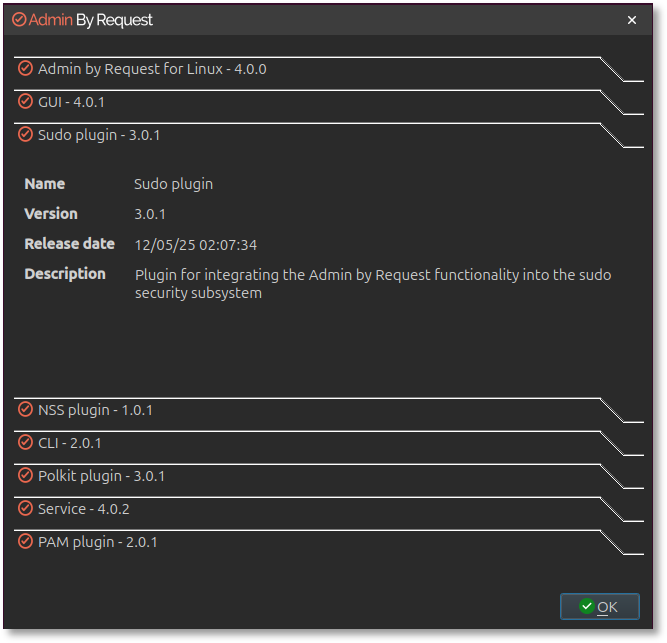Screen dimensions: 667x643
Task: Show details for CLI - 2.0.1
Action: point(70,444)
